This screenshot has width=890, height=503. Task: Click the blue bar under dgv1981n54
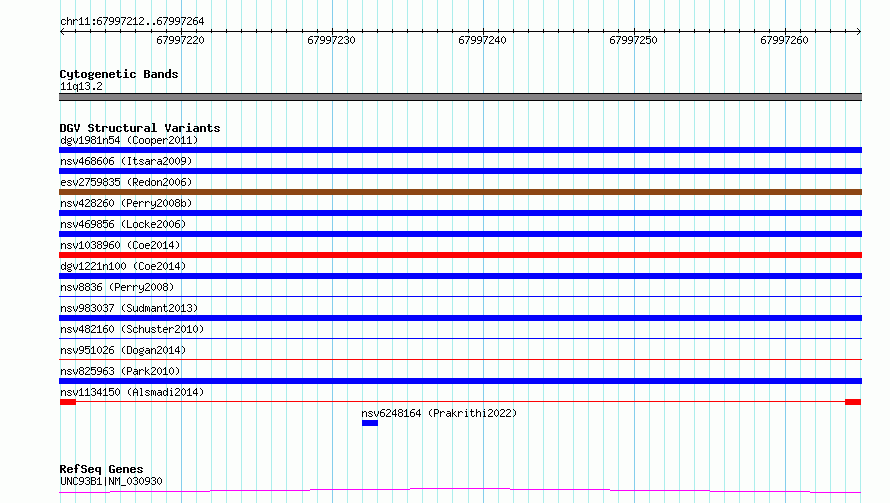coord(460,150)
